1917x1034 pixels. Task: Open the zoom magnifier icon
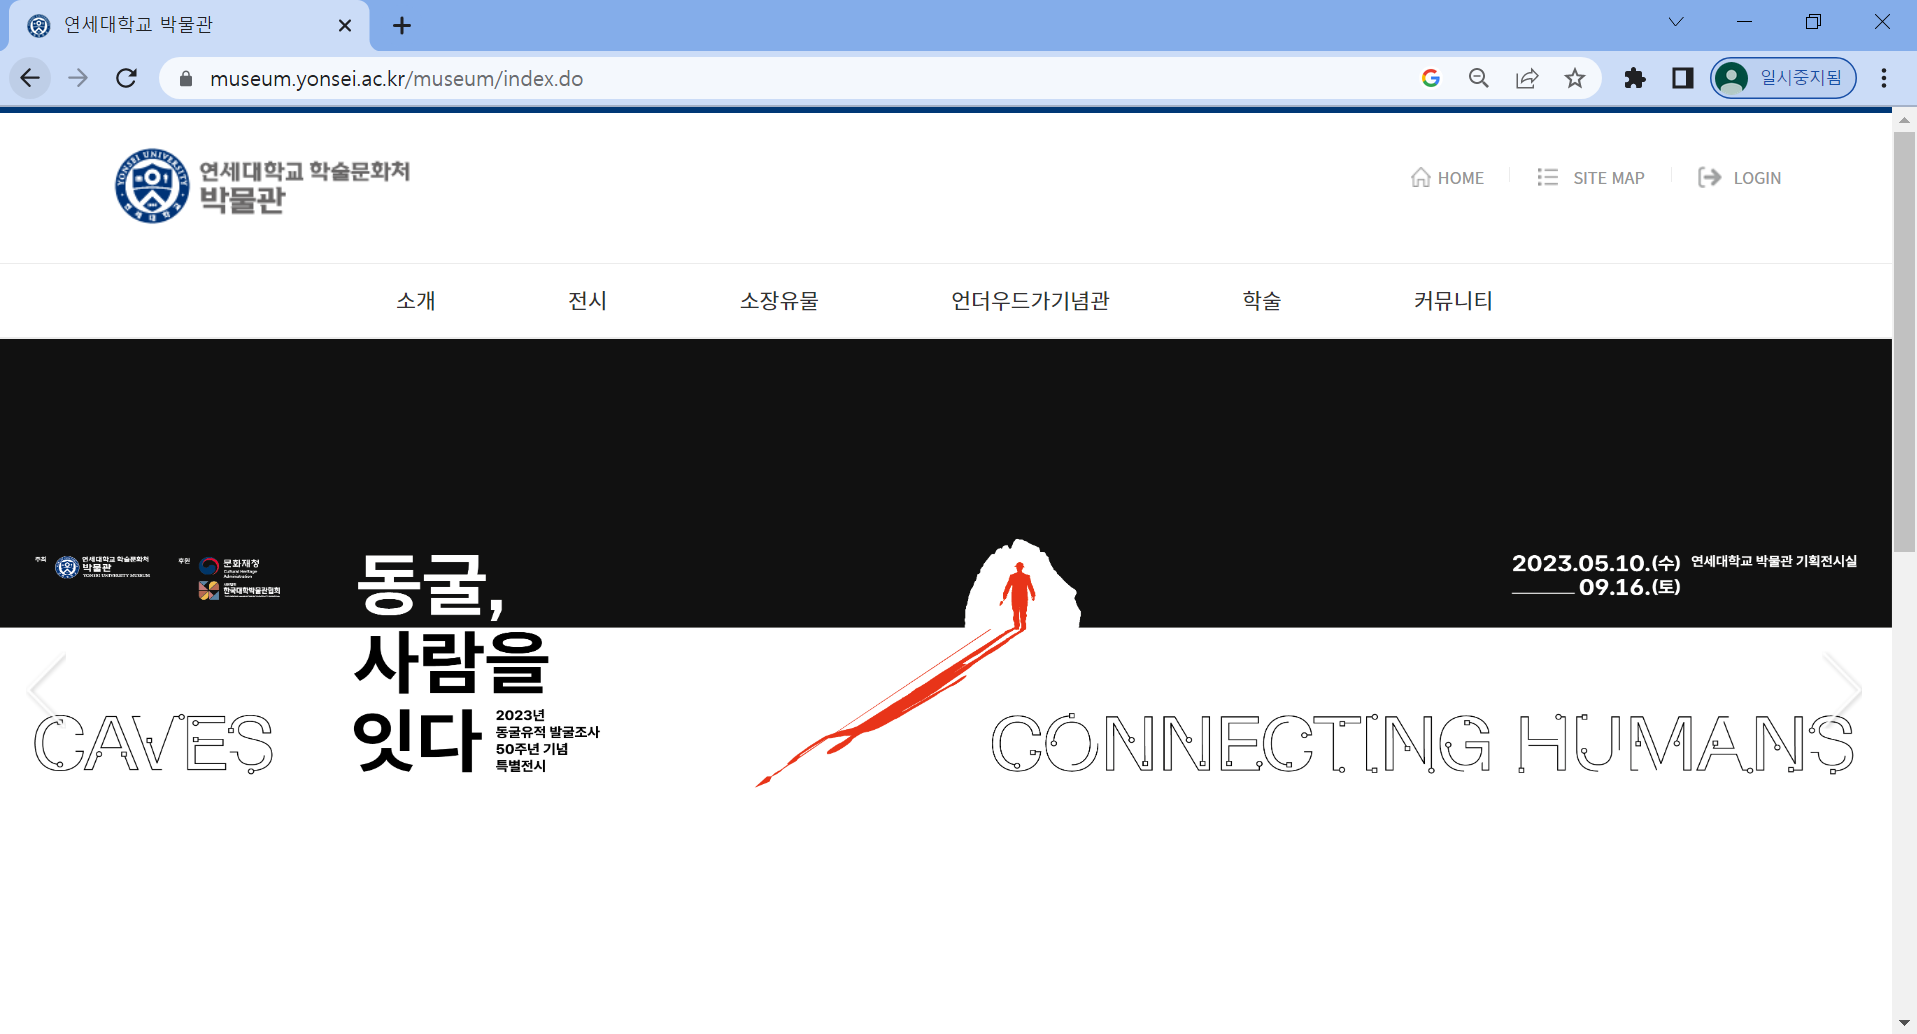click(x=1479, y=78)
